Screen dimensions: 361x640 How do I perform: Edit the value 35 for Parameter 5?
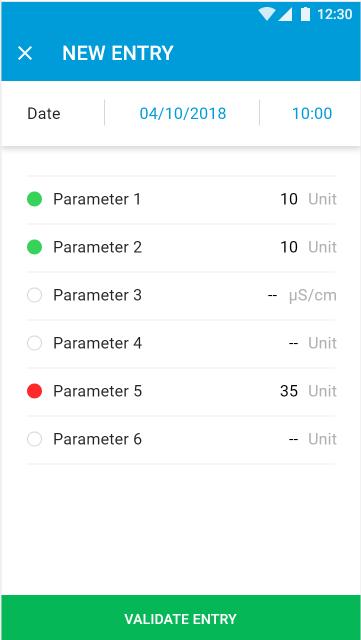coord(289,391)
